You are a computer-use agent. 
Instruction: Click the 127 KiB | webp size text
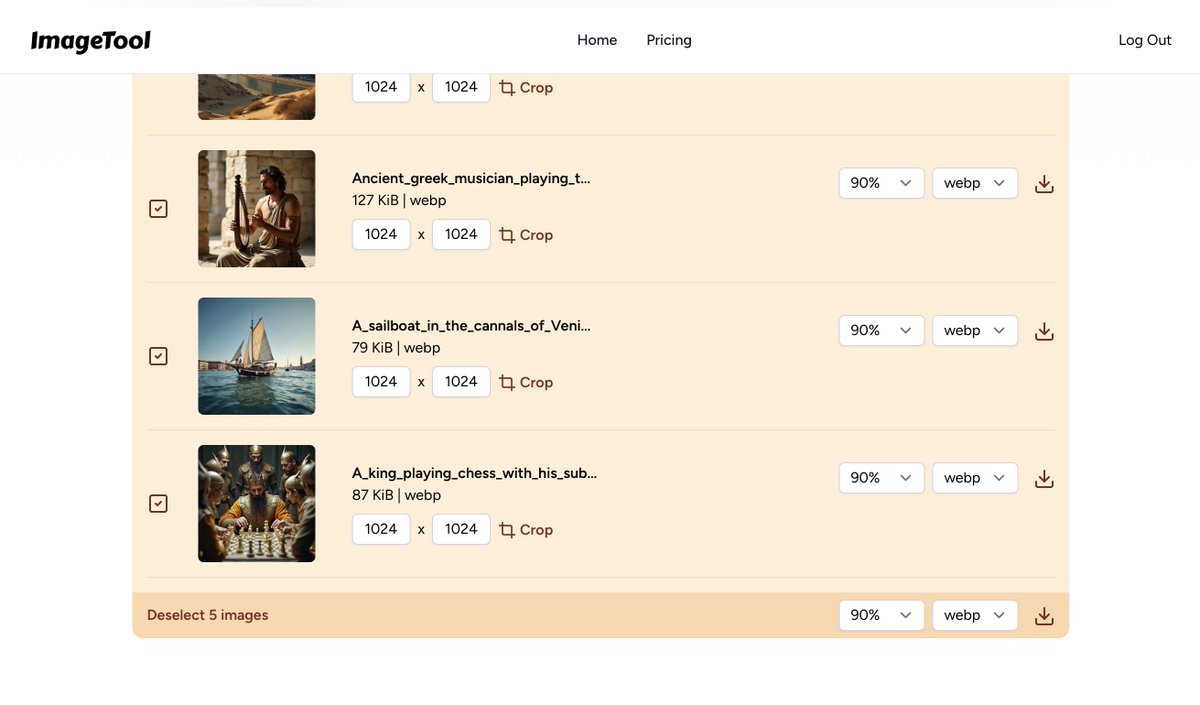tap(399, 200)
